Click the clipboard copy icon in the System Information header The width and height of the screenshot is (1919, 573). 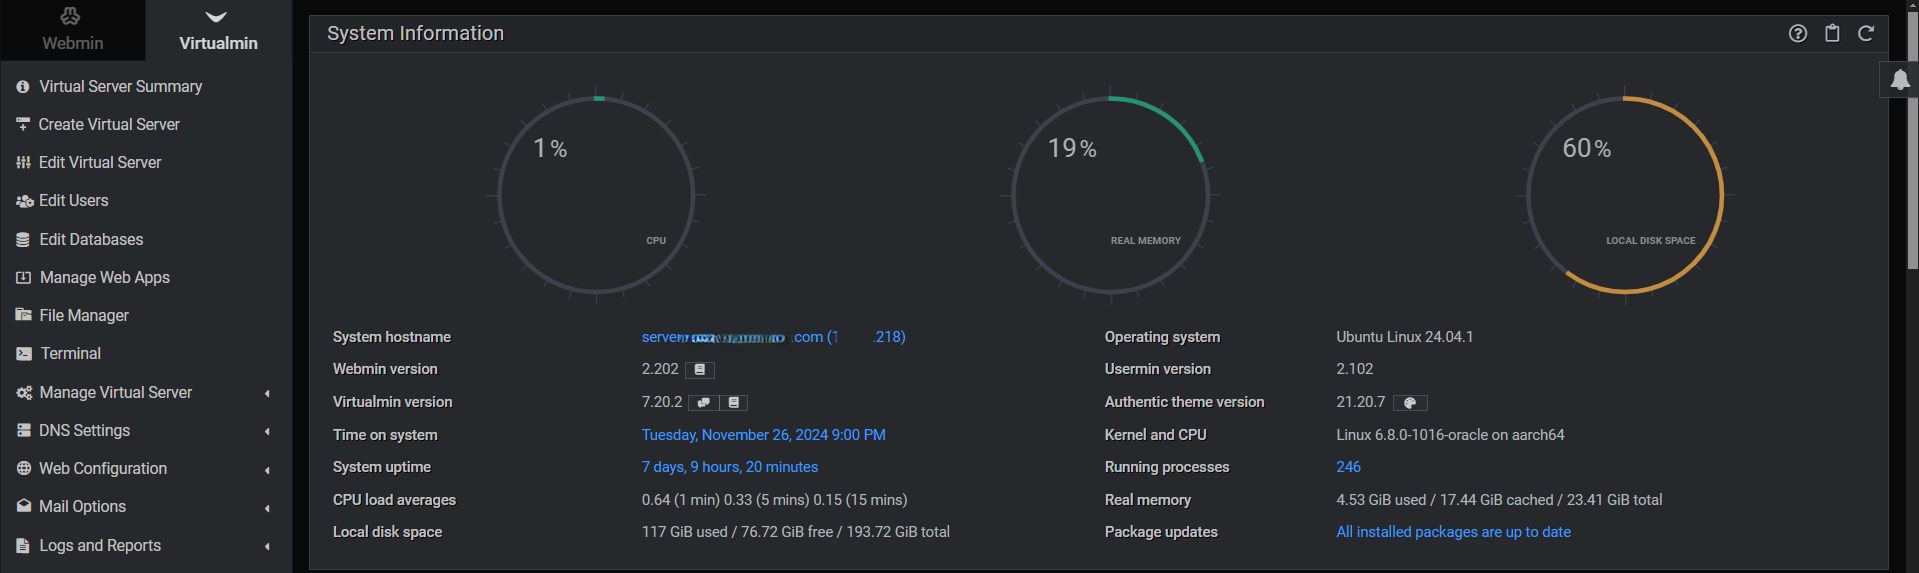[x=1832, y=33]
